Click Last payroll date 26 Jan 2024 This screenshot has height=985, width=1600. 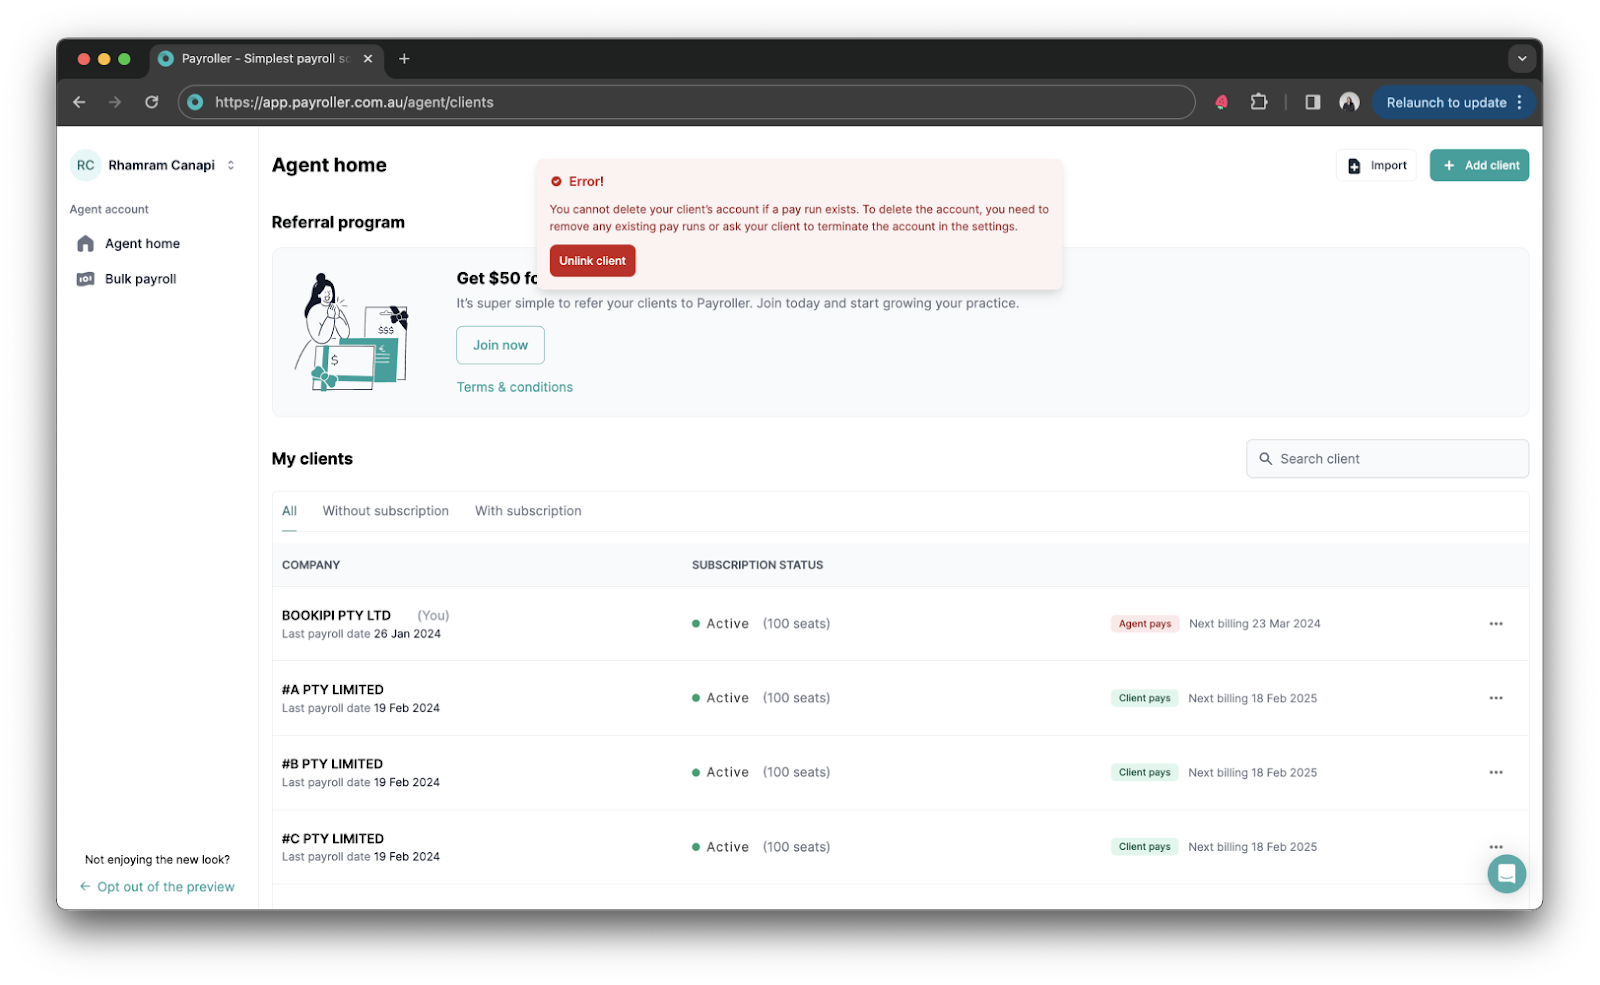pos(361,634)
